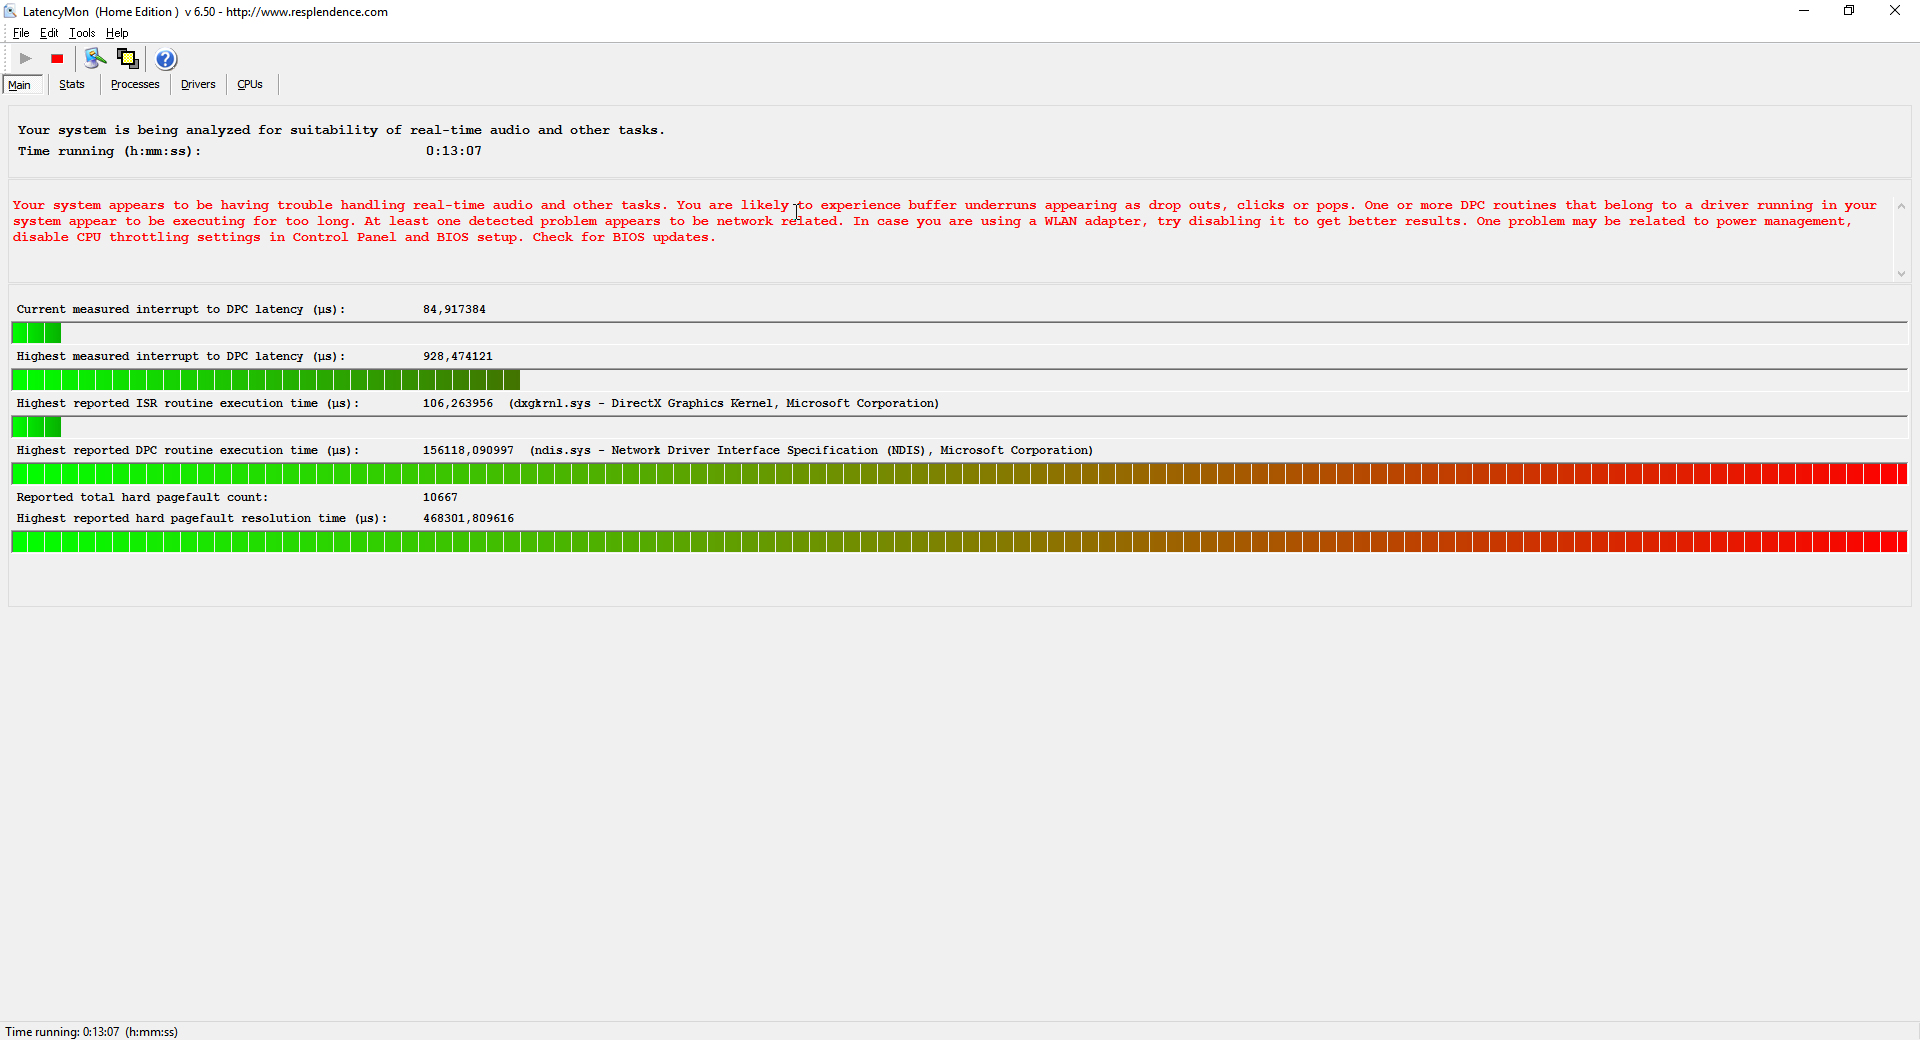Open help via blue question mark icon
1920x1040 pixels.
click(166, 59)
